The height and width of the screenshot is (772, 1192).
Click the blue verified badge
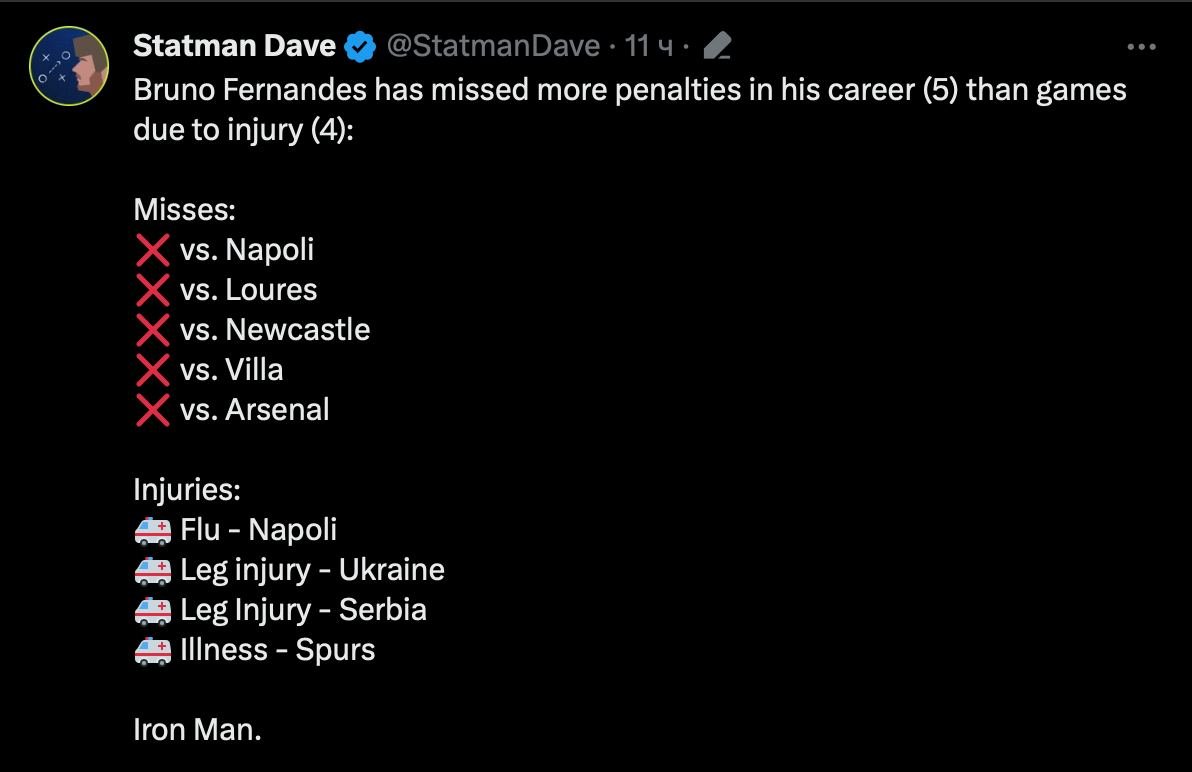coord(360,46)
